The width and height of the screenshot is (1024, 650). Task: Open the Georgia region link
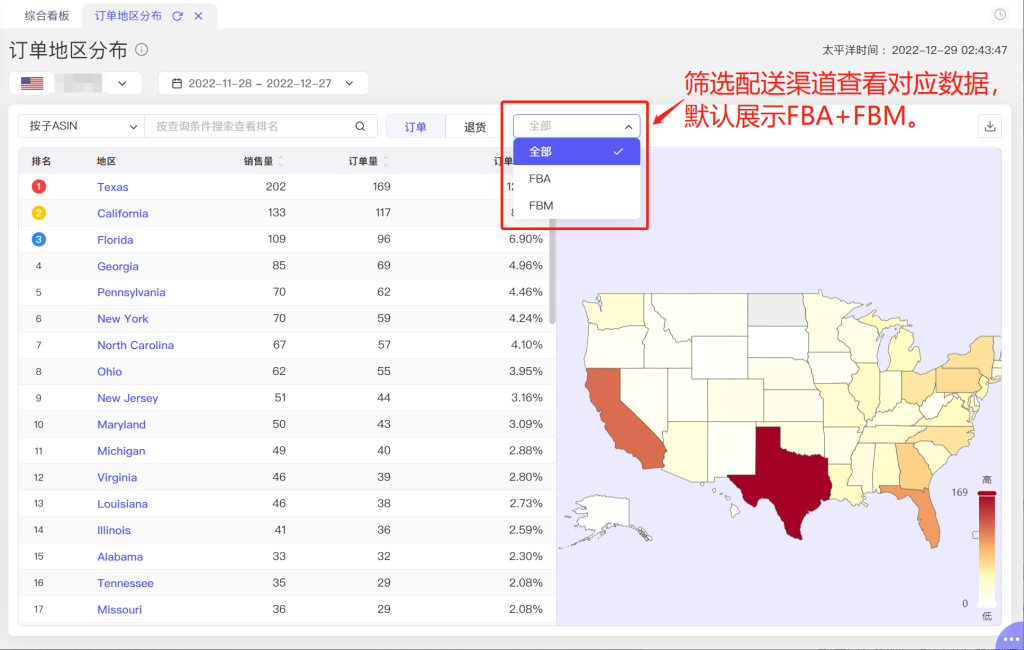[118, 266]
